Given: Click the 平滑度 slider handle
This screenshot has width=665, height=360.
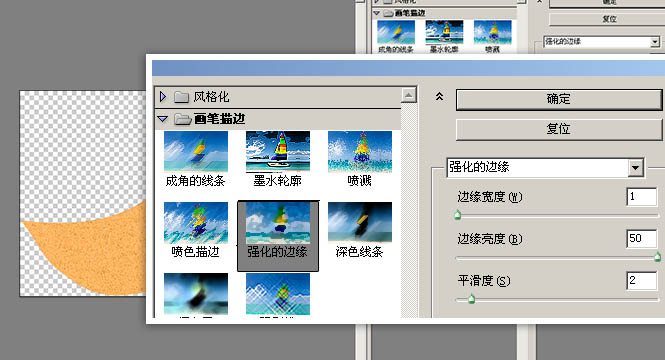Looking at the screenshot, I should coord(471,299).
